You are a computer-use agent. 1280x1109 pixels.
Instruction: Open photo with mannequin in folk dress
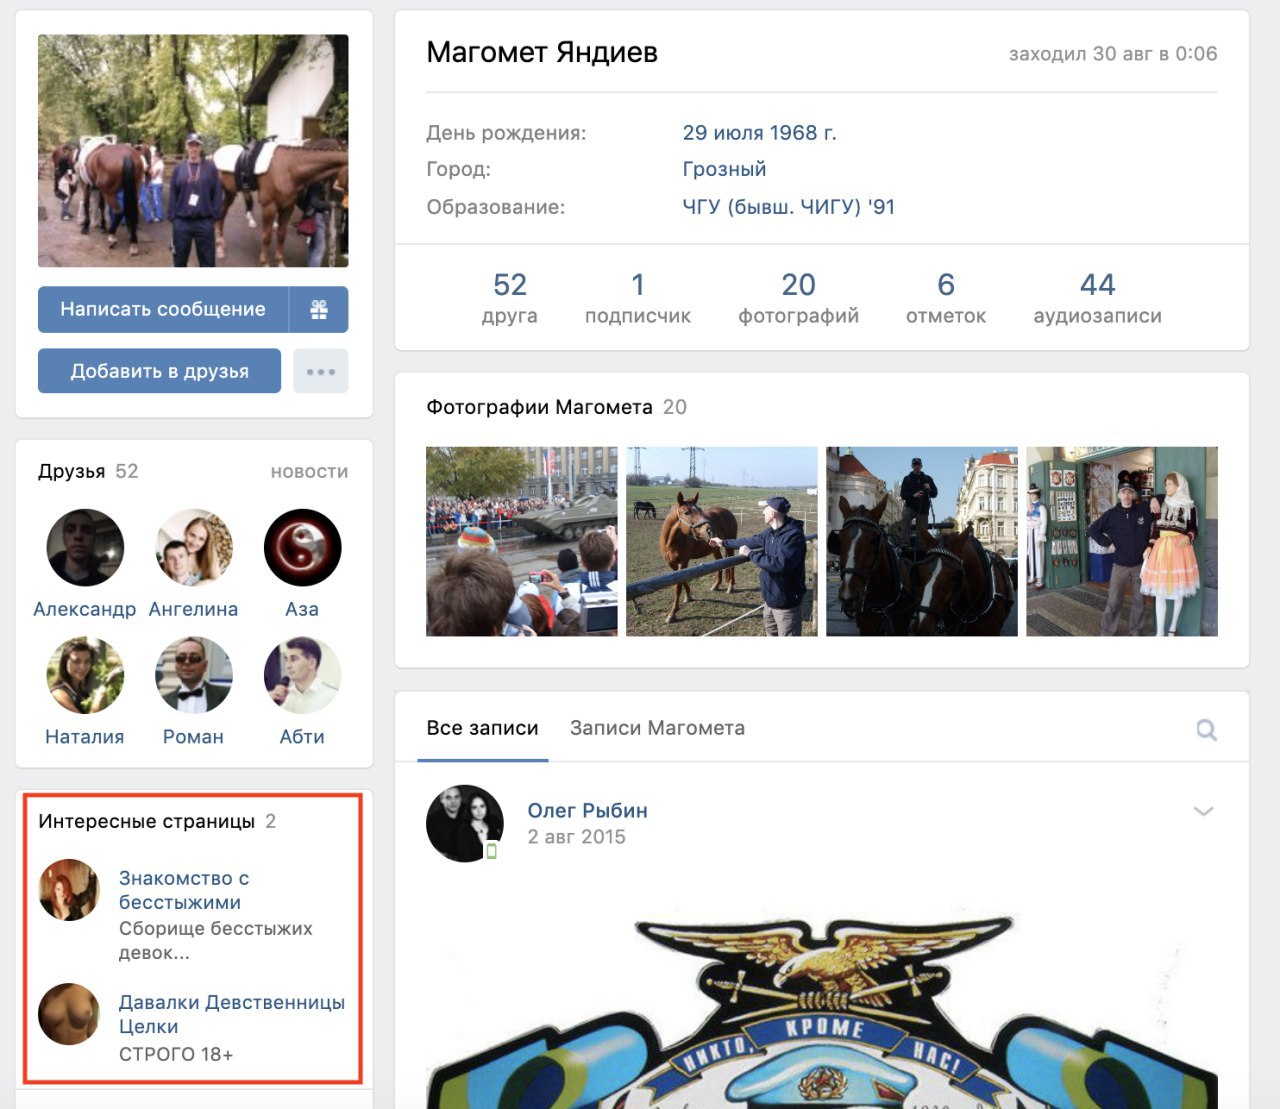coord(1122,541)
